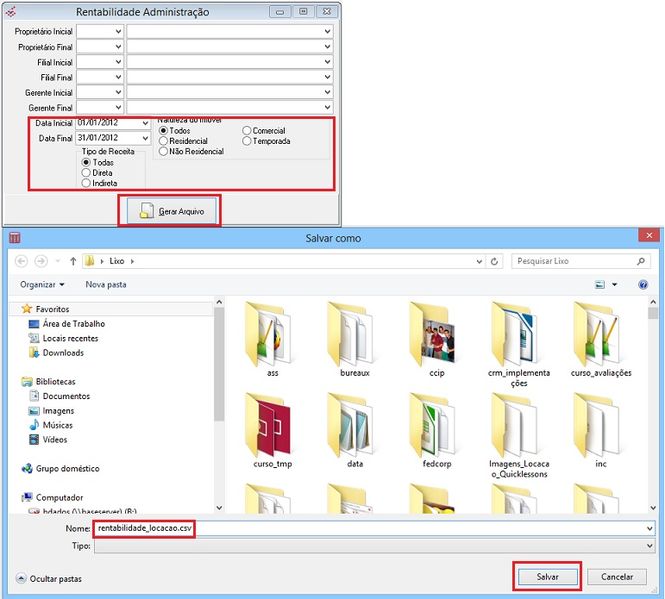Open the ccip folder icon
Image resolution: width=665 pixels, height=599 pixels.
[x=434, y=333]
